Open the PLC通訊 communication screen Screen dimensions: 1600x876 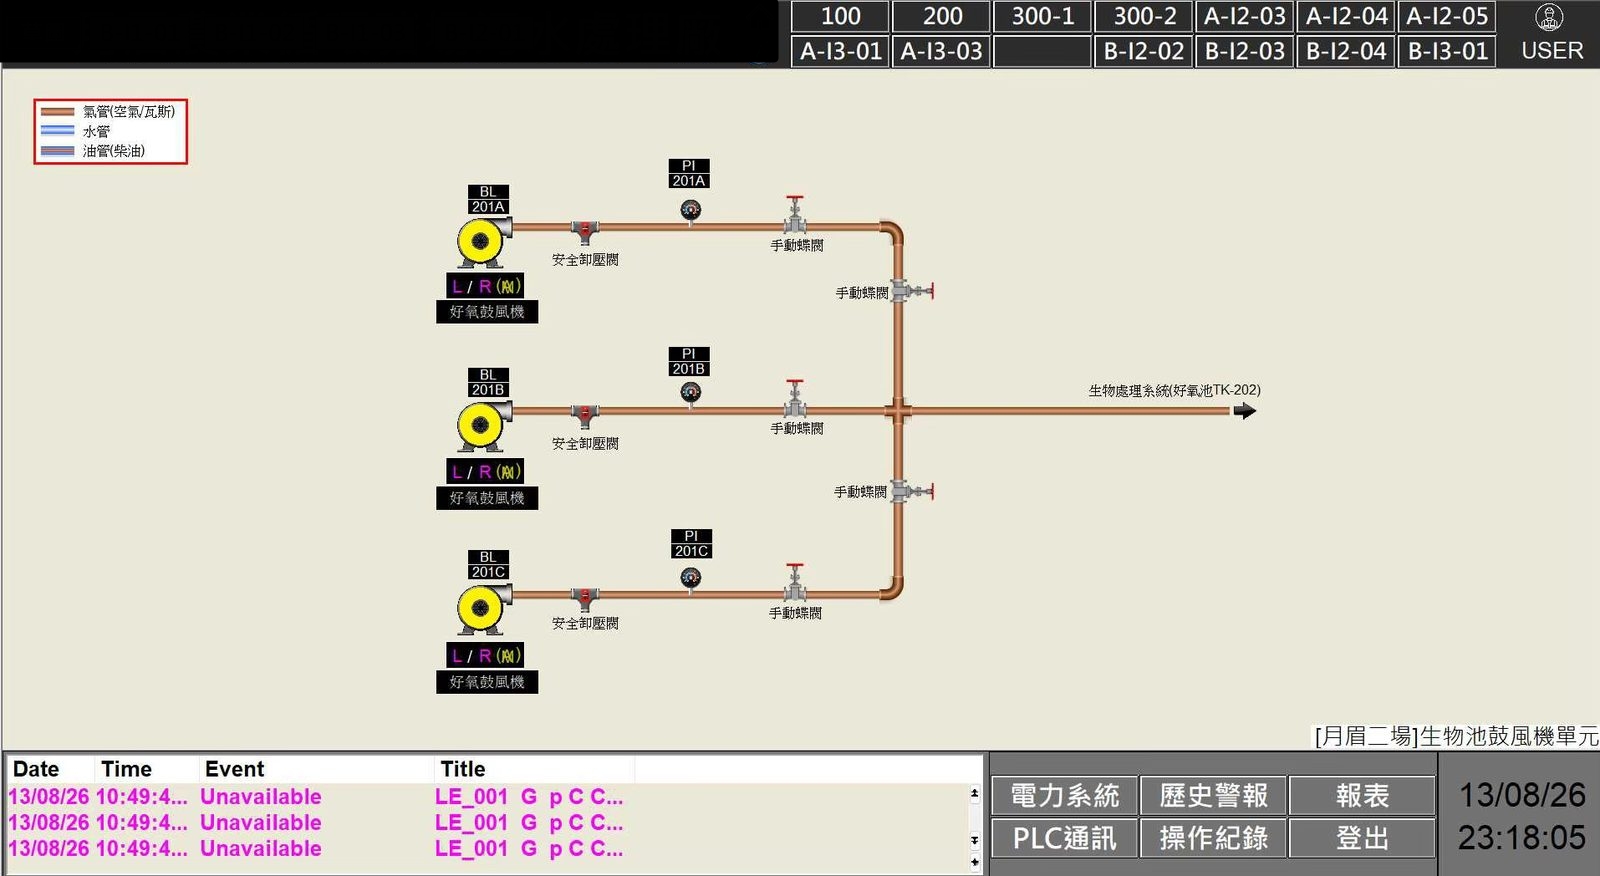[x=1064, y=838]
